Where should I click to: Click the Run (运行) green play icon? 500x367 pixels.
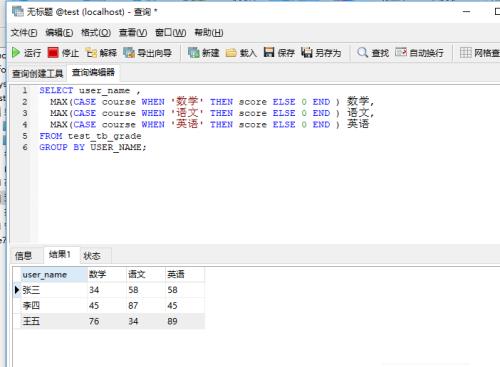(16, 53)
